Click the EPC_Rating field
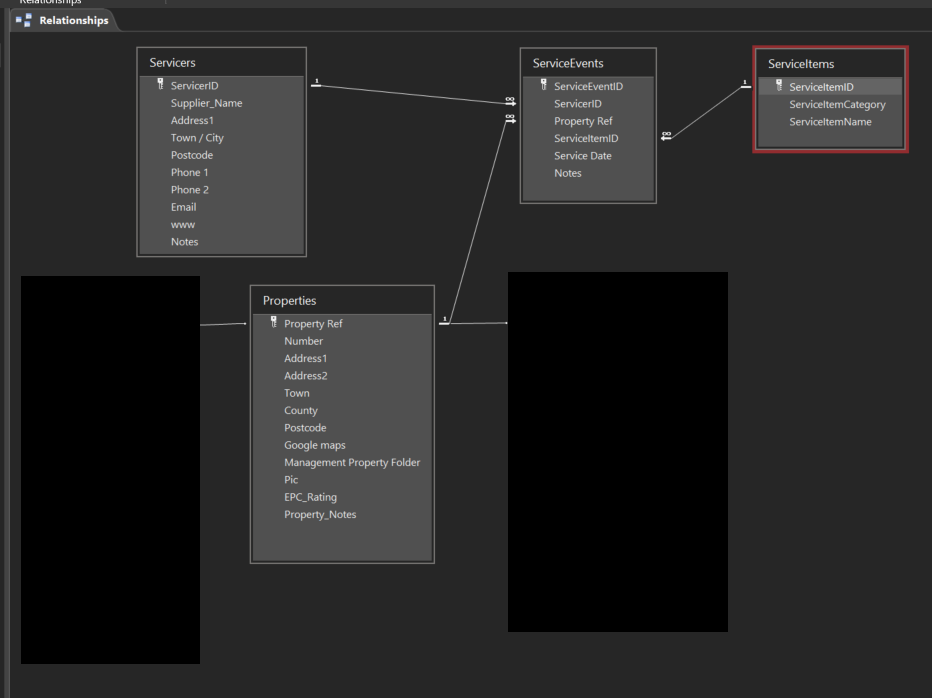932x698 pixels. [310, 497]
